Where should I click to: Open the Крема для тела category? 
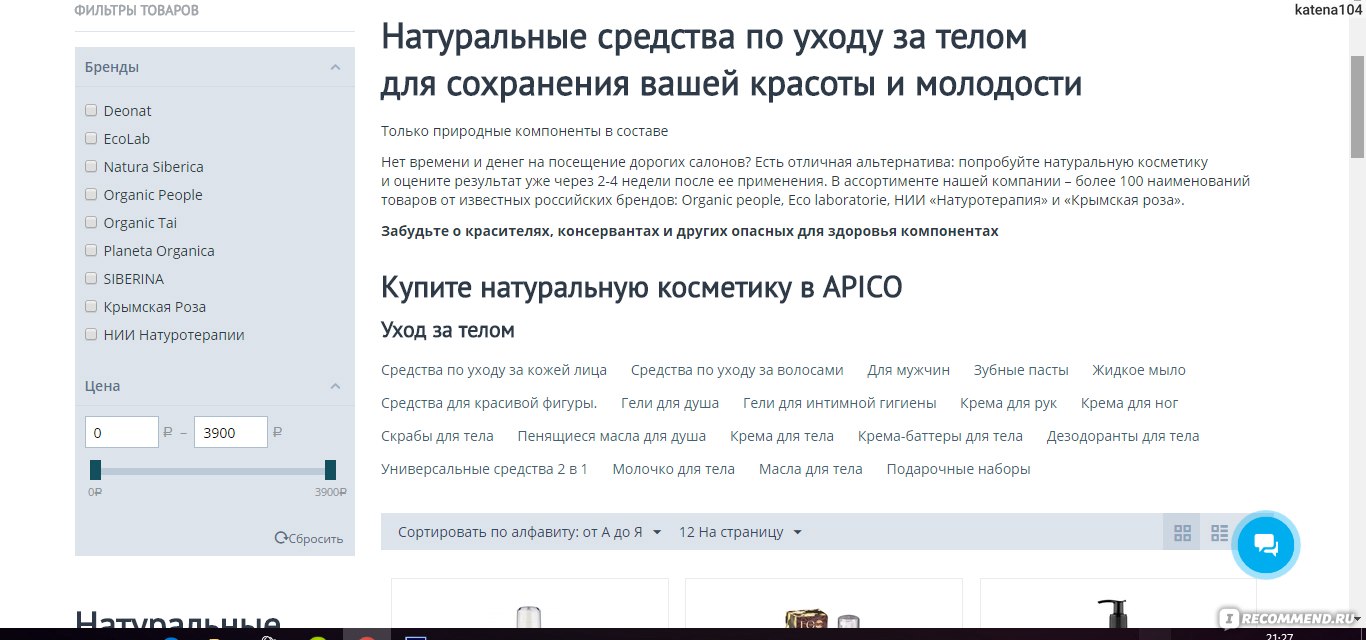(782, 436)
